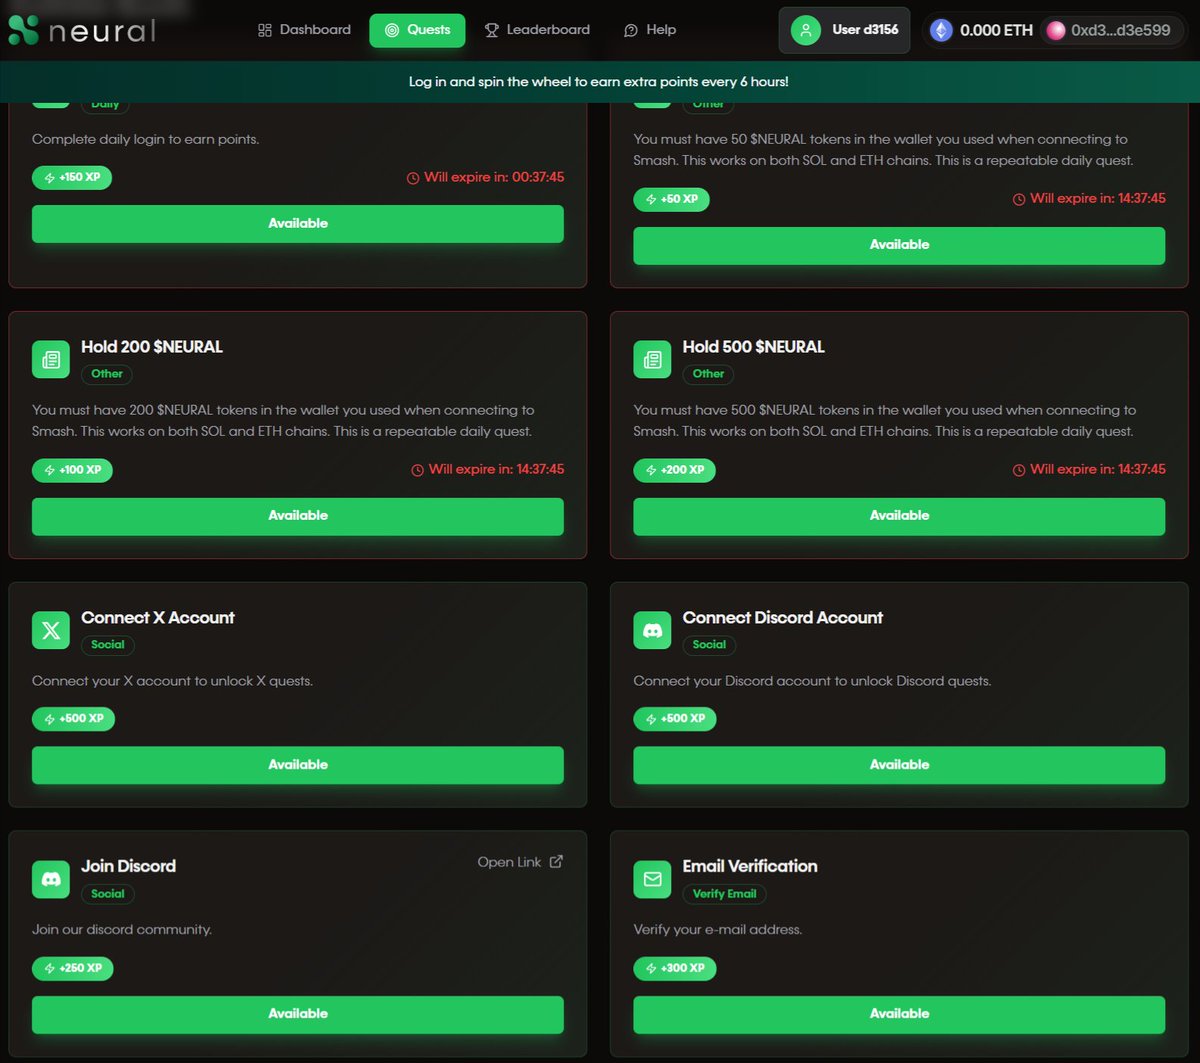Click expiry timer on Hold 200 $NEURAL

(488, 469)
